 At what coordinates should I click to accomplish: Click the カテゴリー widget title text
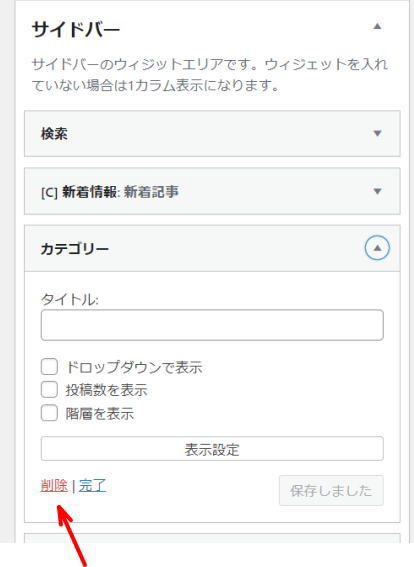coord(74,249)
